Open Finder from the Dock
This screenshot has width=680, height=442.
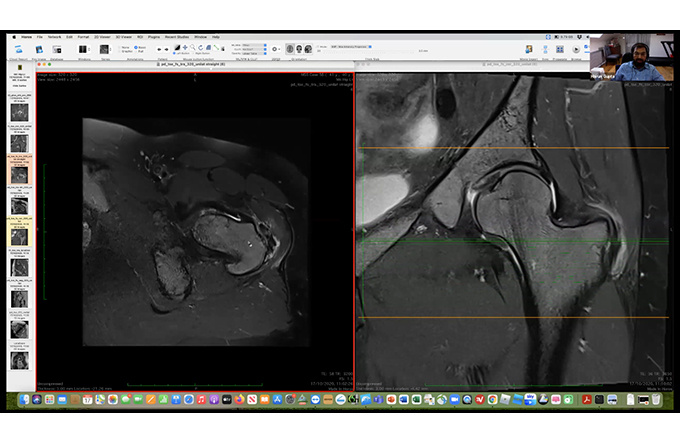22,399
